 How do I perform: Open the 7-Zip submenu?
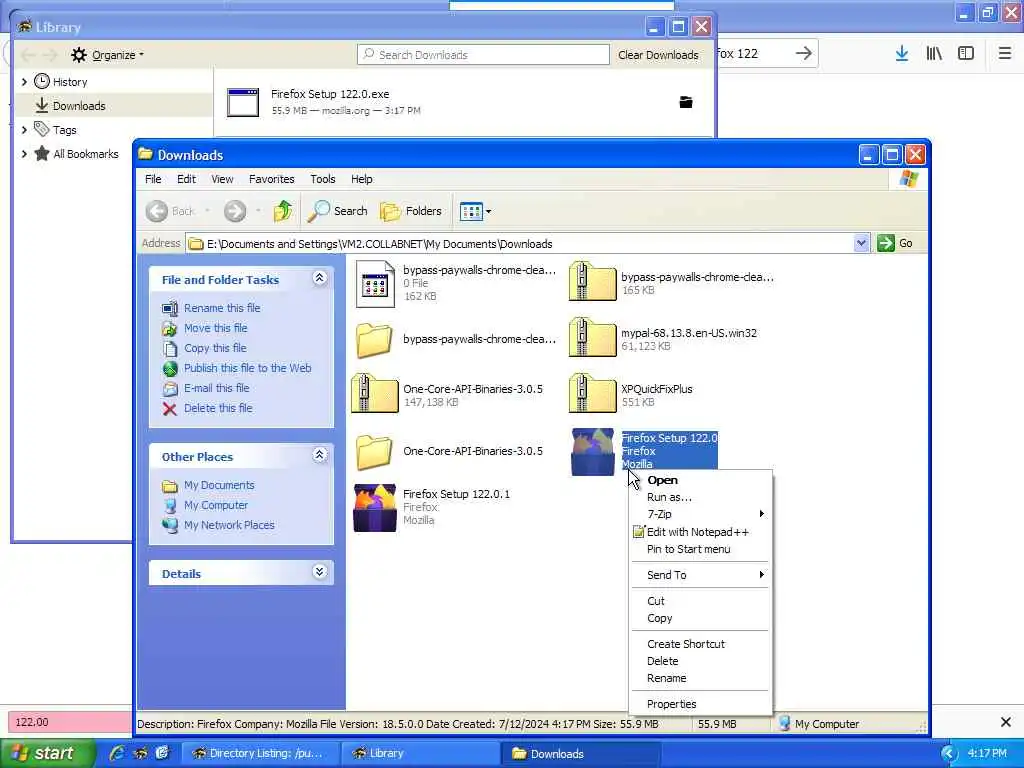[699, 514]
